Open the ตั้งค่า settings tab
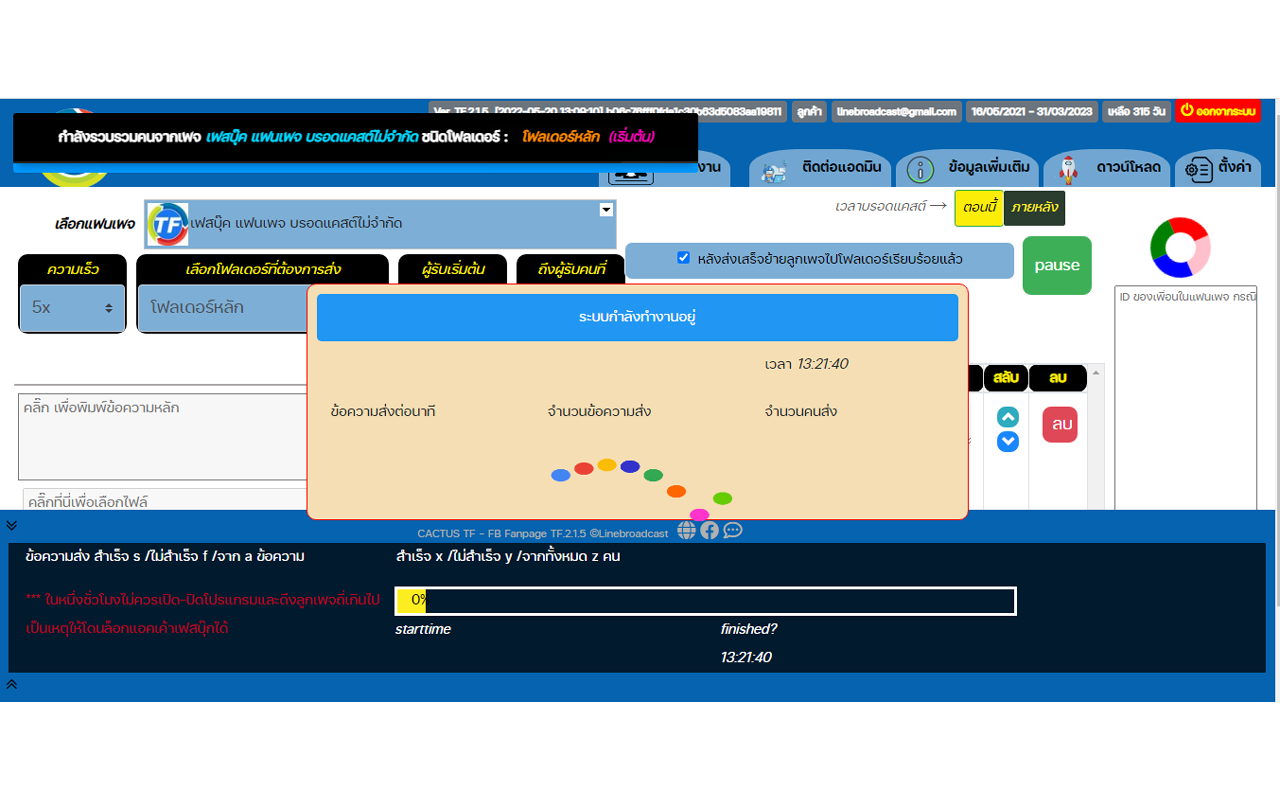The width and height of the screenshot is (1280, 800). pyautogui.click(x=1218, y=168)
